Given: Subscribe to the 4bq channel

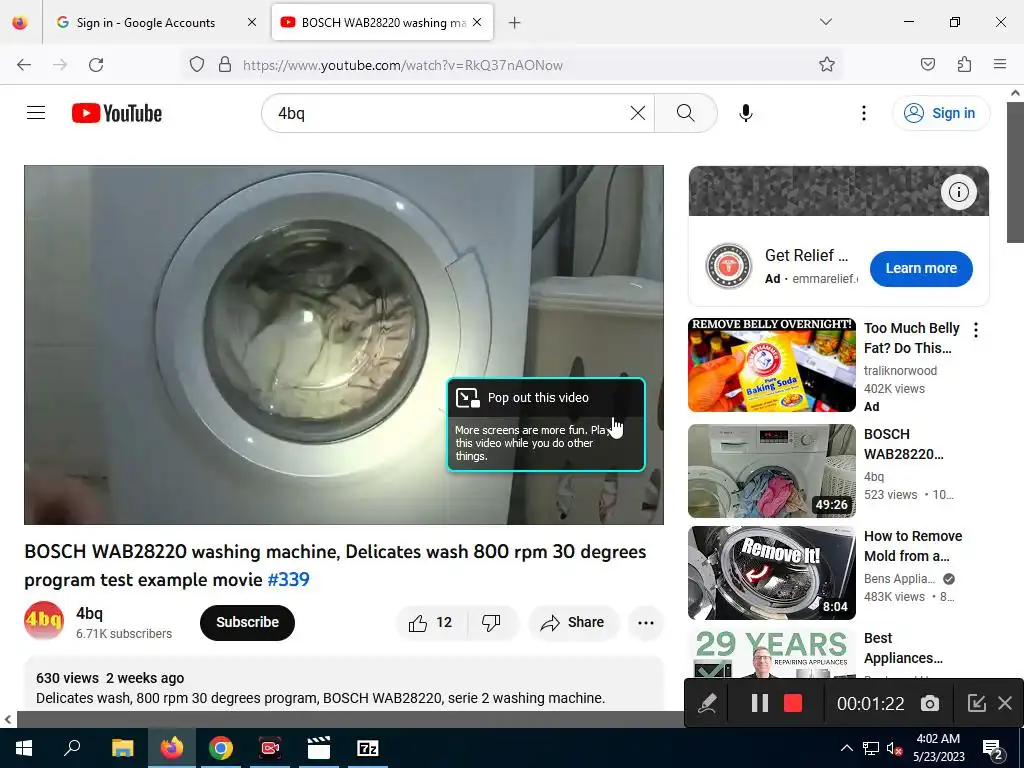Looking at the screenshot, I should [x=248, y=622].
